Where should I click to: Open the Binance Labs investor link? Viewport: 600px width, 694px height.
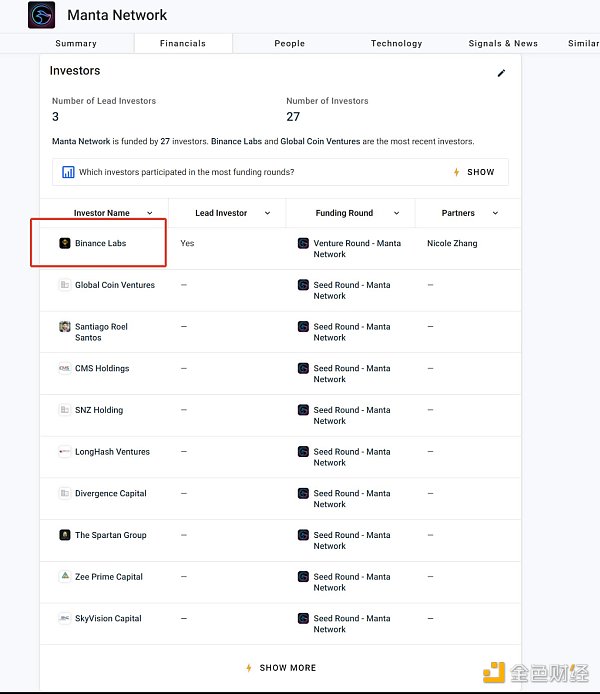point(100,243)
